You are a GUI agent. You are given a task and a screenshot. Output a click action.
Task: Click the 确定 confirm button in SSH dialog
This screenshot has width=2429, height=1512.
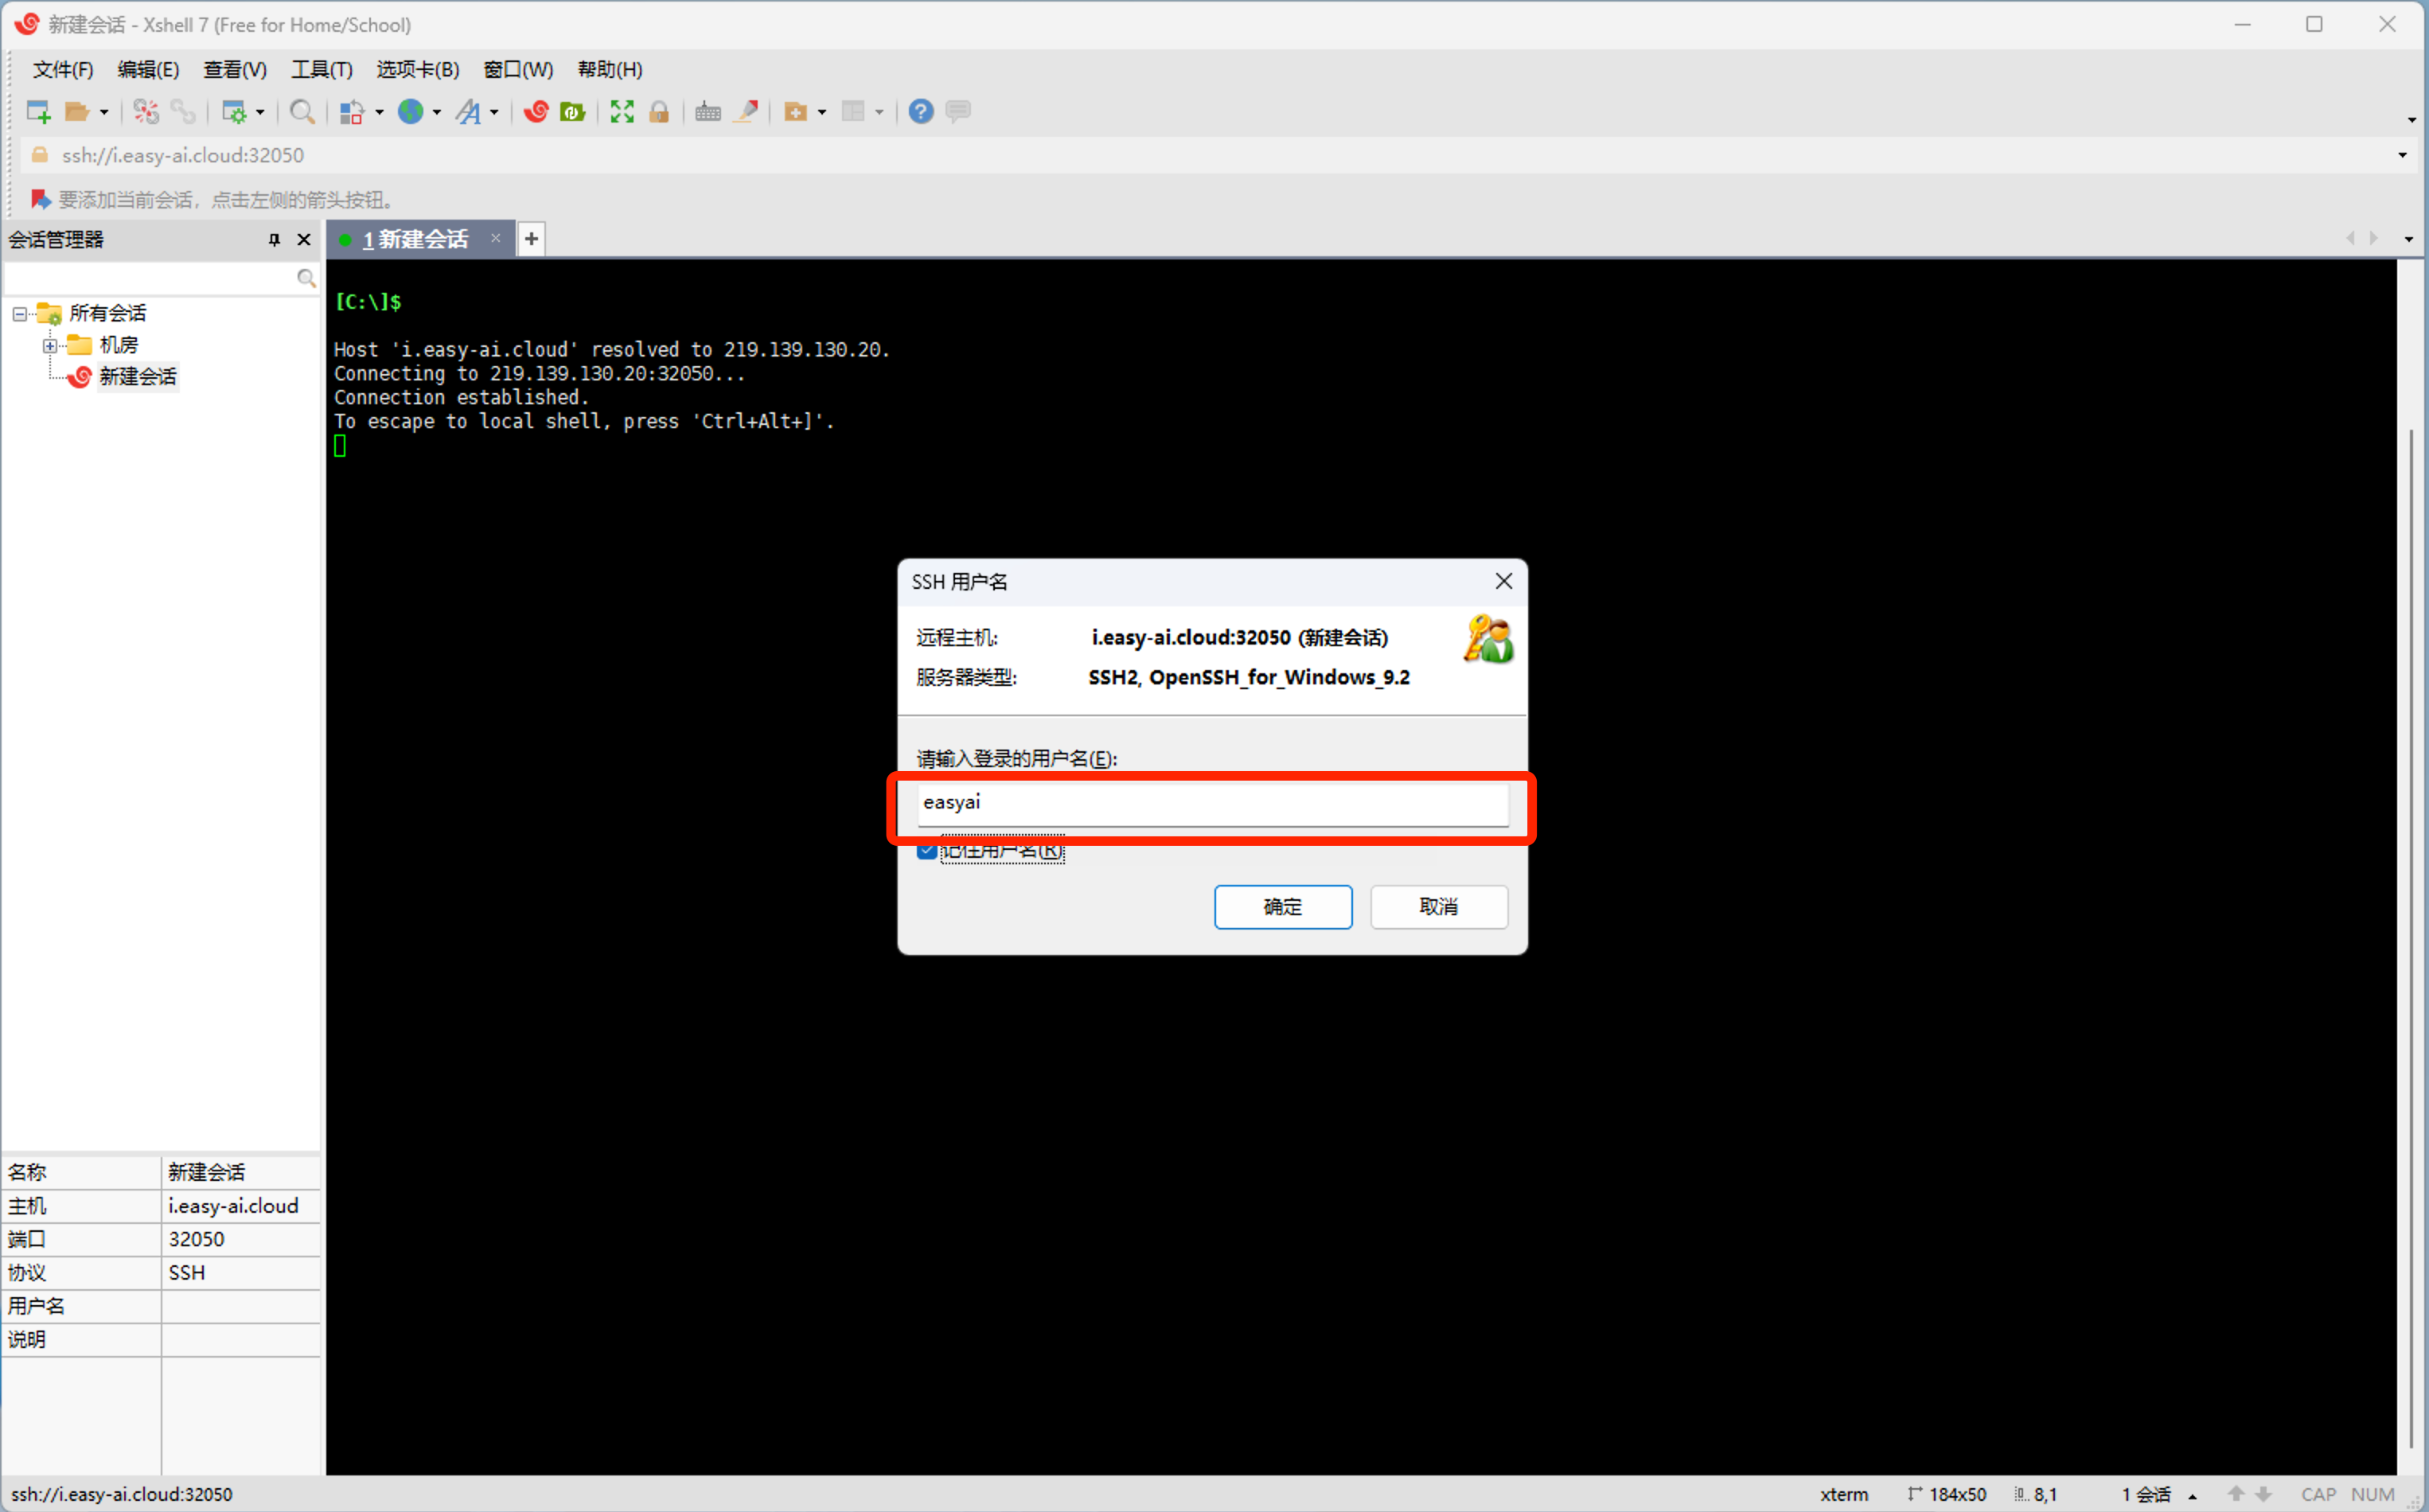(x=1281, y=906)
